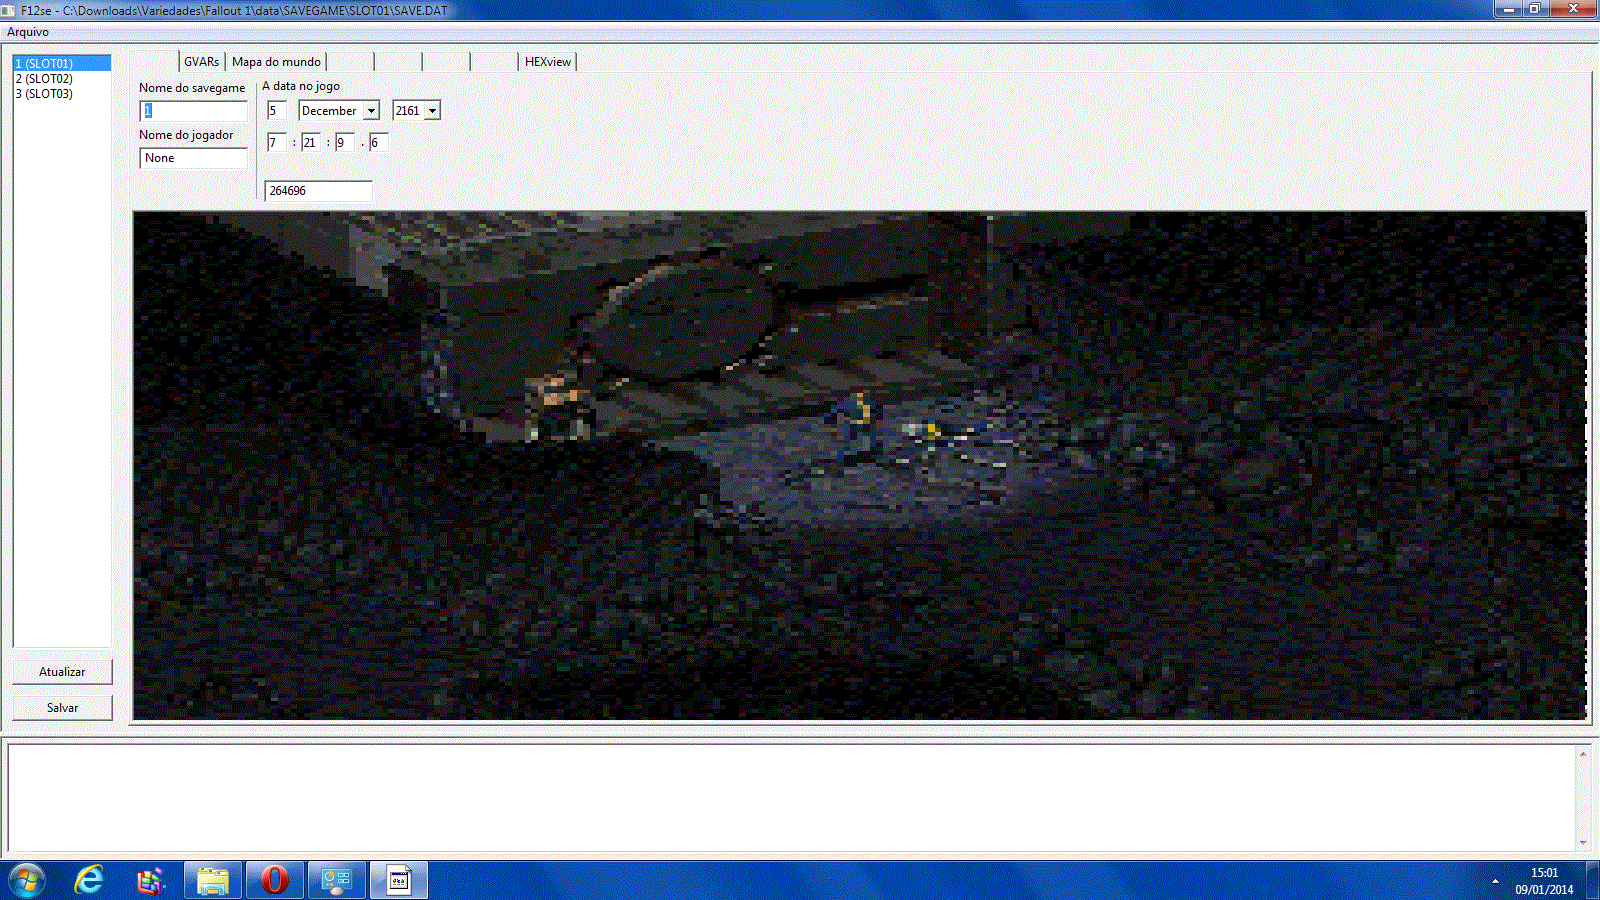Switch to the GVARs tab
The height and width of the screenshot is (900, 1600).
tap(201, 62)
